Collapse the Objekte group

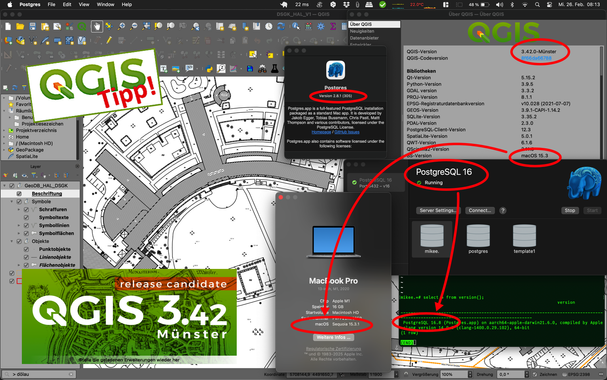click(x=12, y=241)
